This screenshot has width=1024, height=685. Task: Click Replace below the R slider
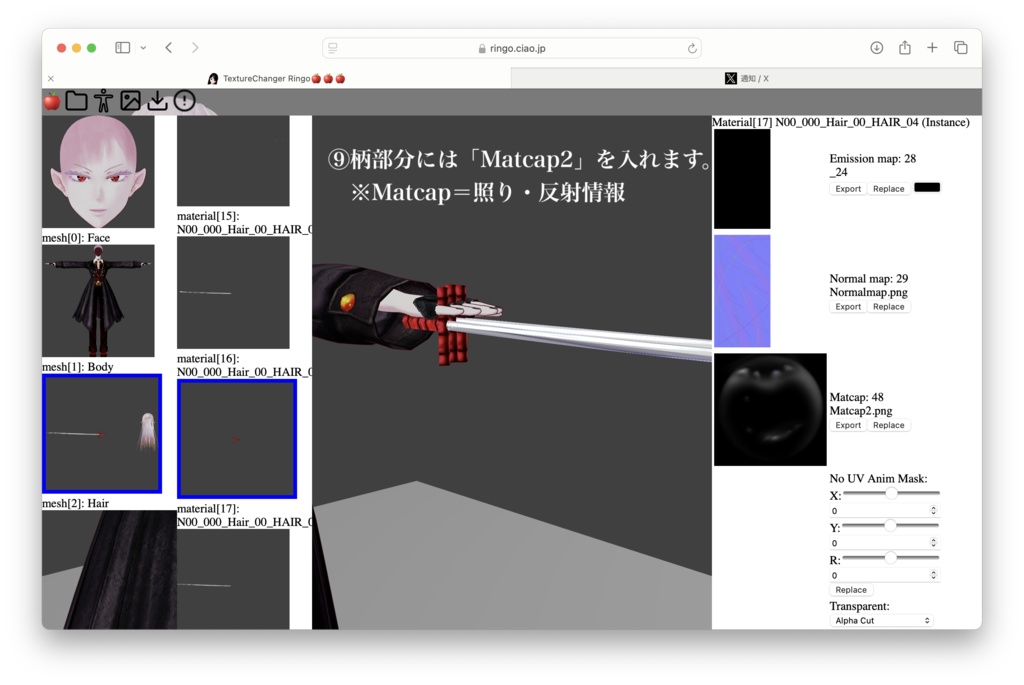pyautogui.click(x=850, y=589)
